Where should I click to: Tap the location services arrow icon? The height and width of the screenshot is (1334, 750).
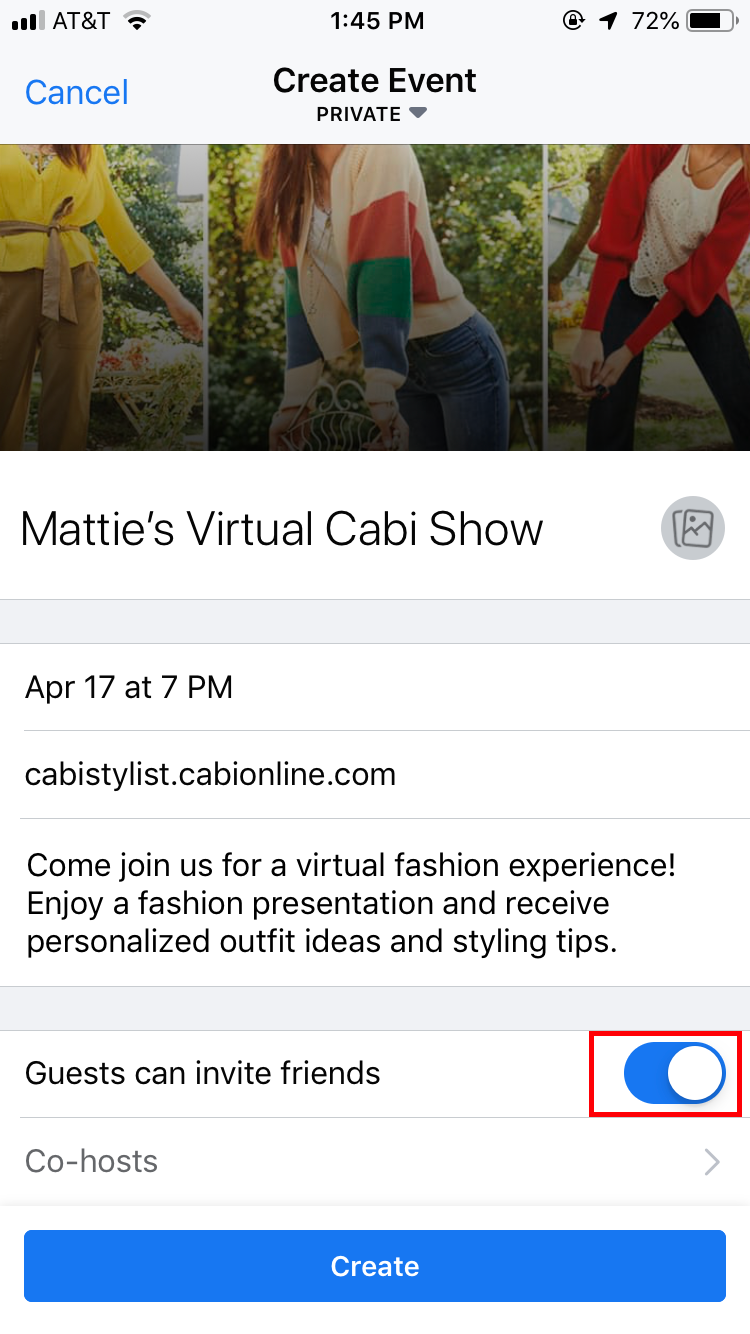[609, 20]
